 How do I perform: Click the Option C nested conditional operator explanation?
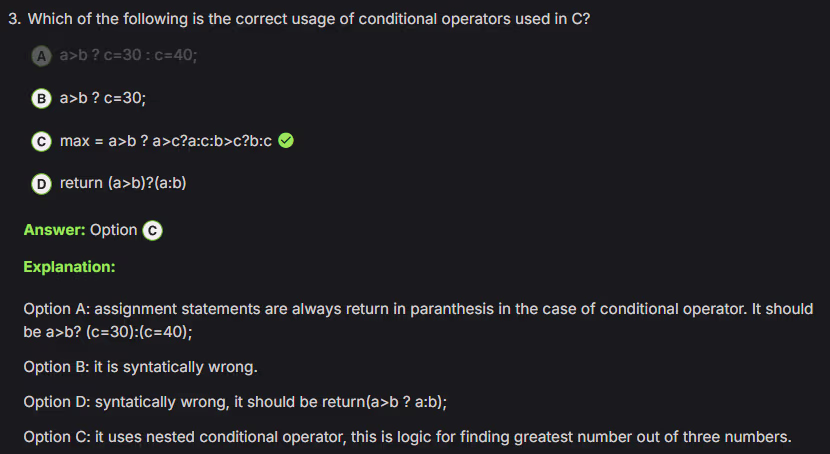pyautogui.click(x=407, y=437)
